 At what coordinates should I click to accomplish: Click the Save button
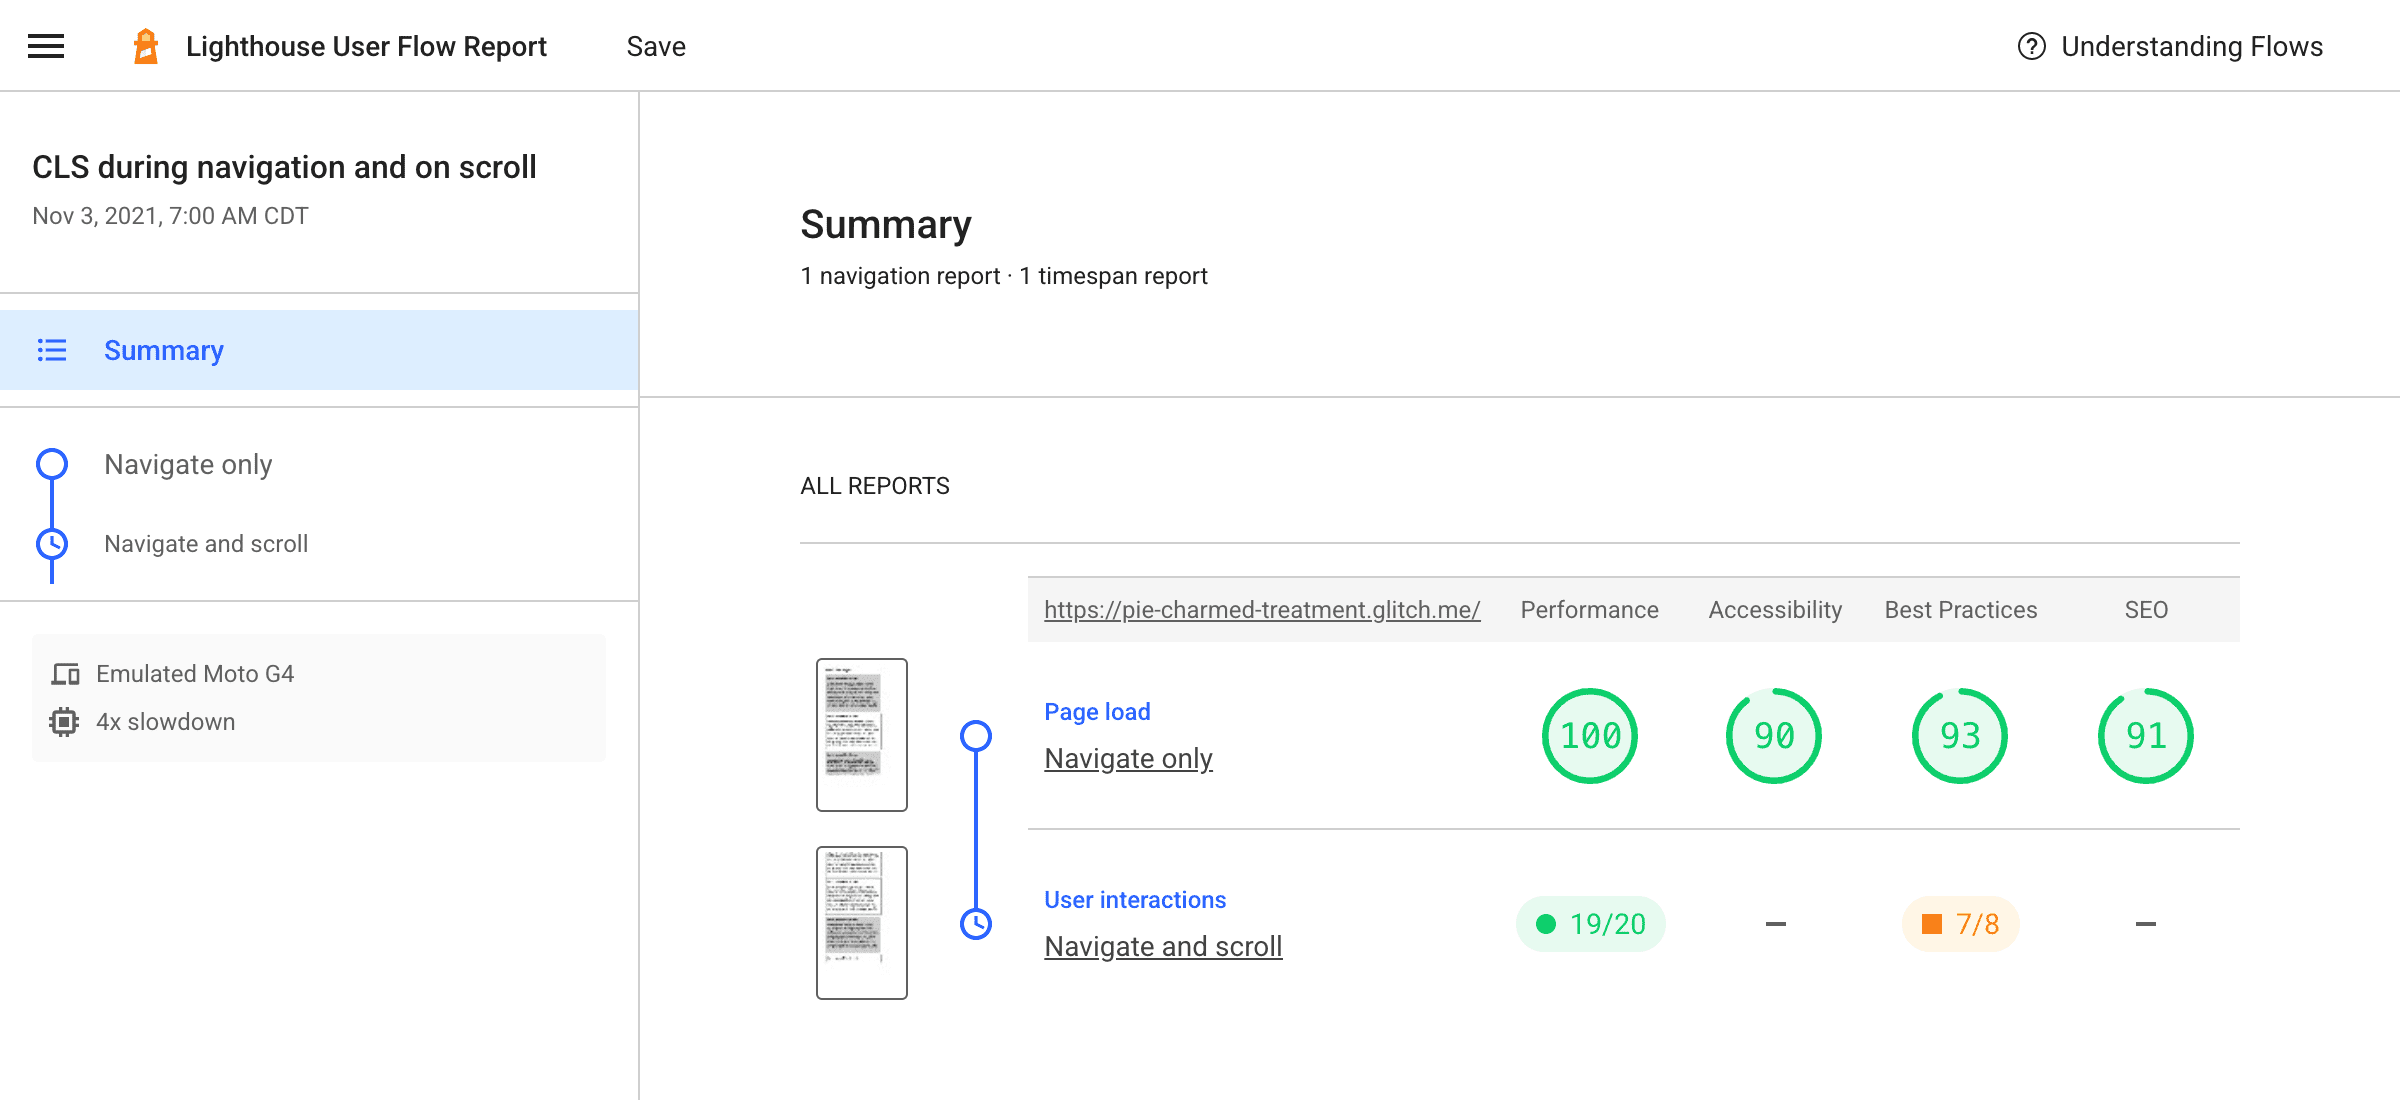coord(657,46)
